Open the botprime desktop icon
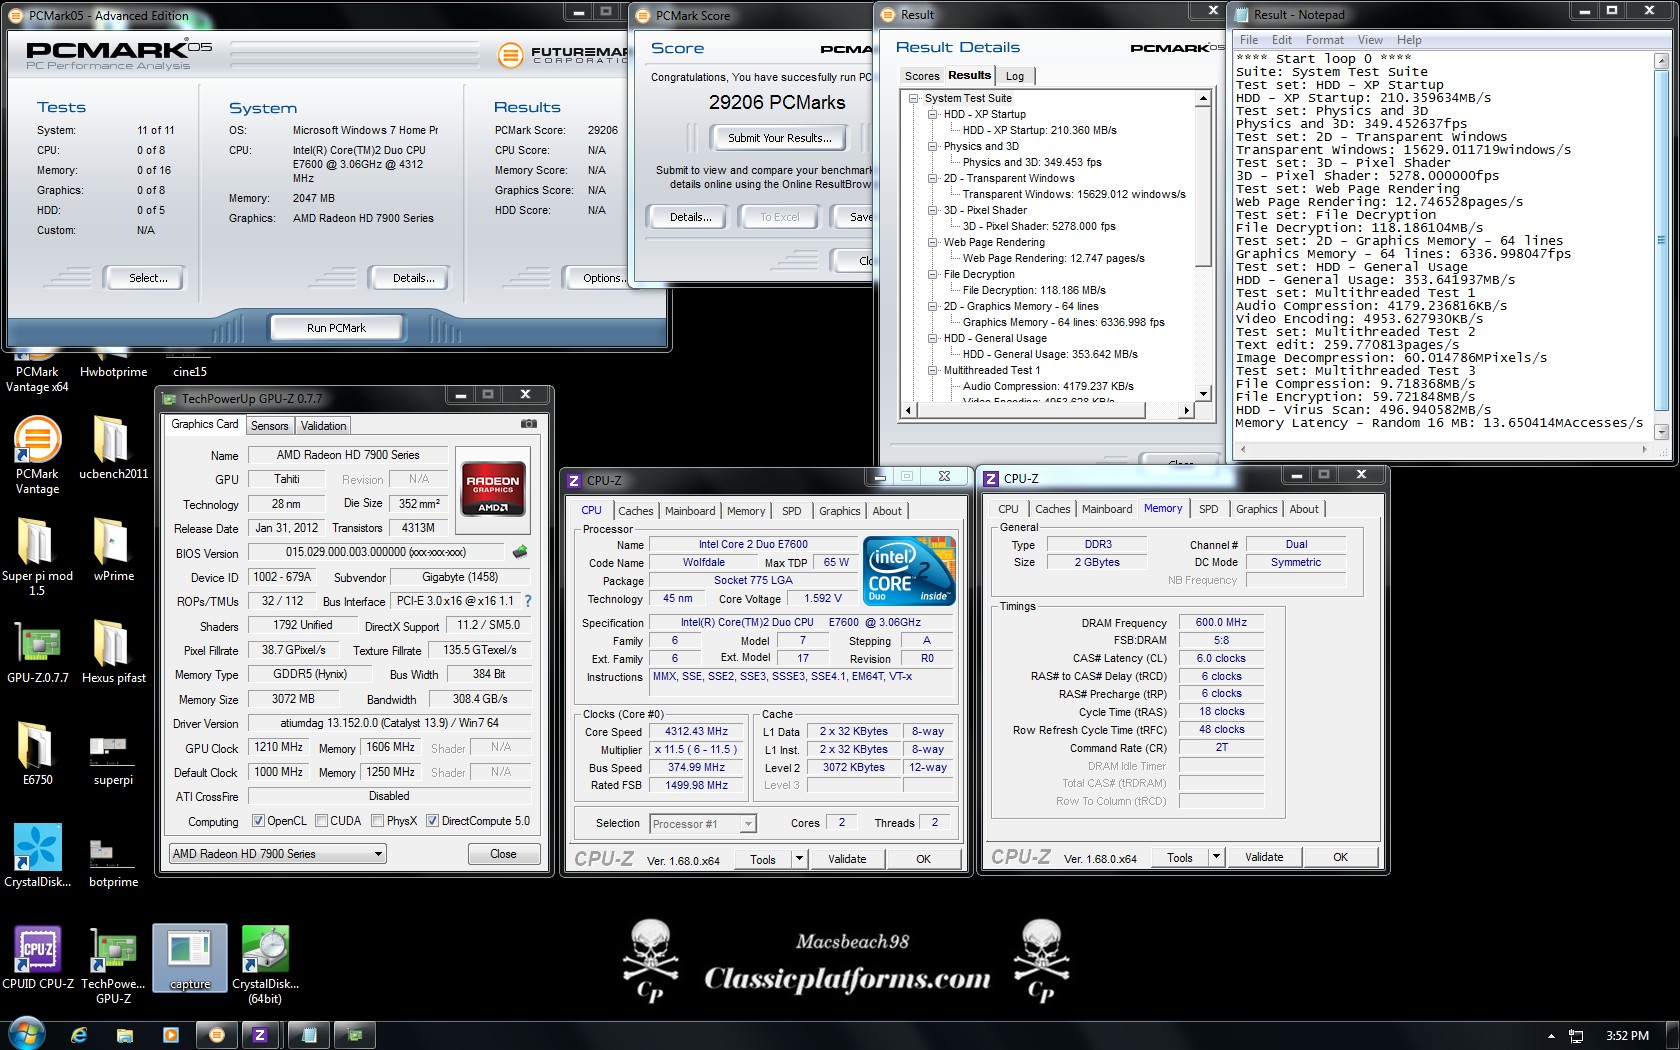Screen dimensions: 1680x1050 coord(113,862)
